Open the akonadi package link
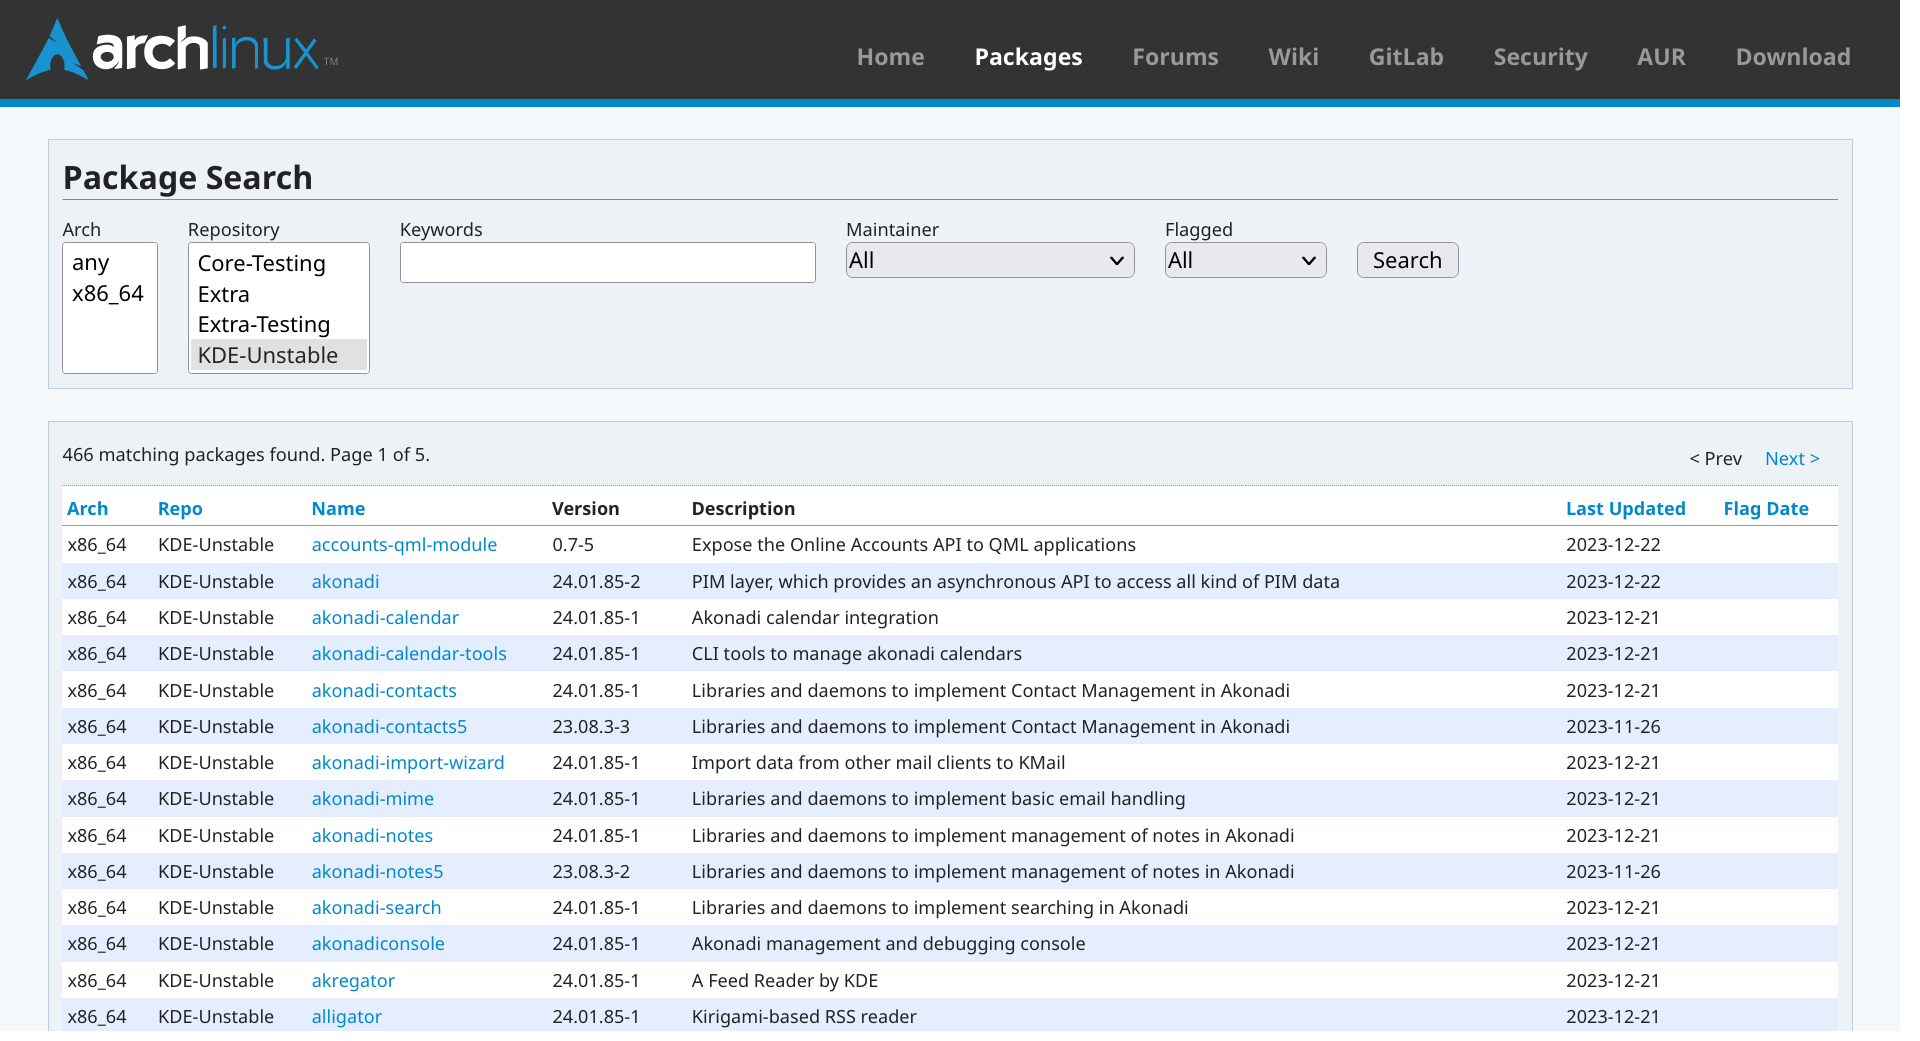 [x=345, y=581]
